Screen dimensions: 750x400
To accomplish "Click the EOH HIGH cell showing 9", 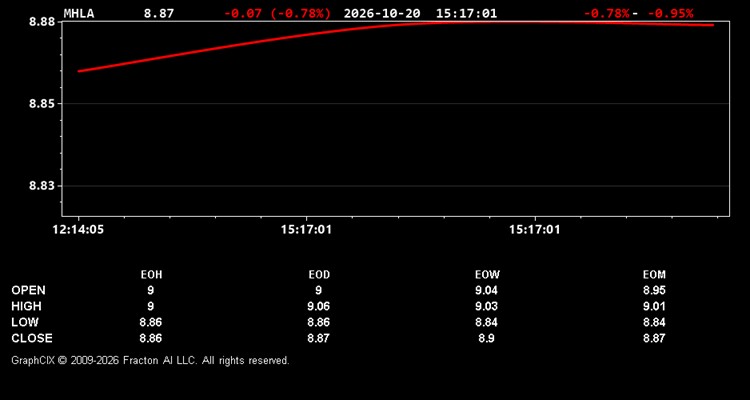I will pos(151,306).
